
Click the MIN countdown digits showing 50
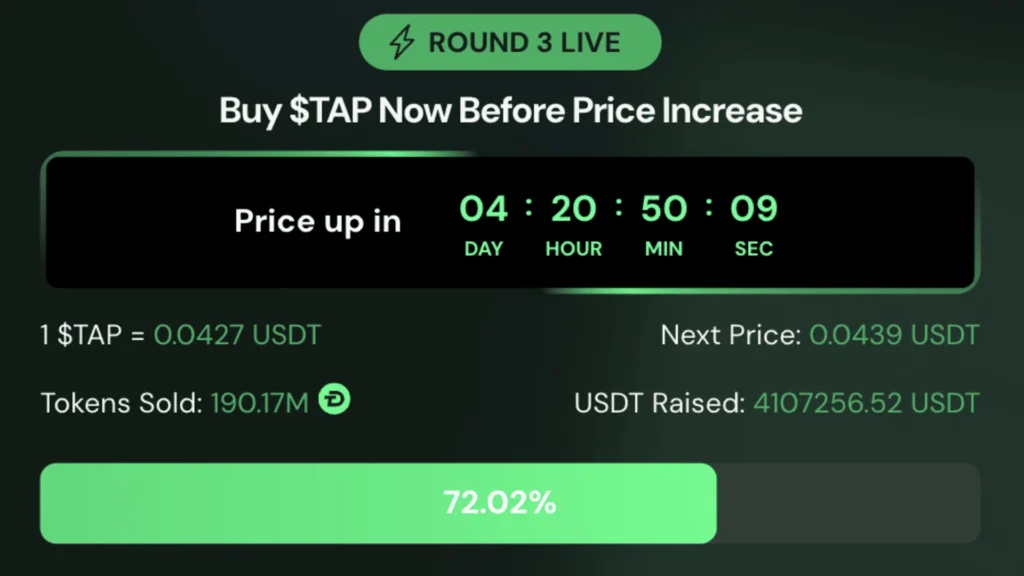(x=663, y=208)
